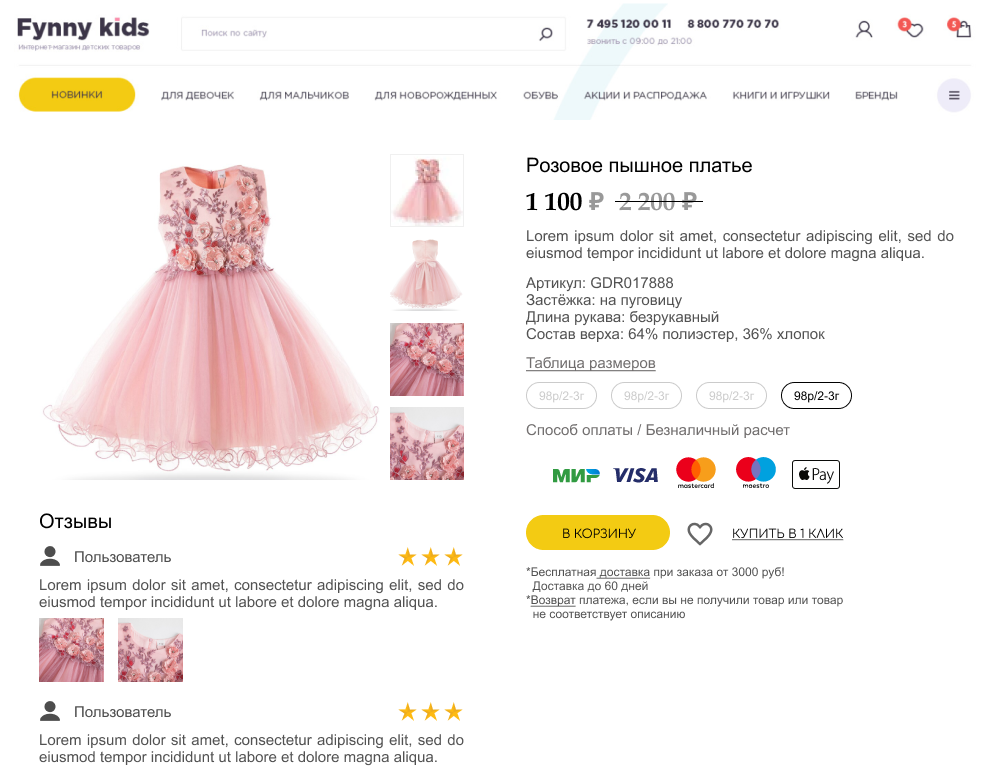The image size is (992, 781).
Task: Open the user account icon
Action: [864, 30]
